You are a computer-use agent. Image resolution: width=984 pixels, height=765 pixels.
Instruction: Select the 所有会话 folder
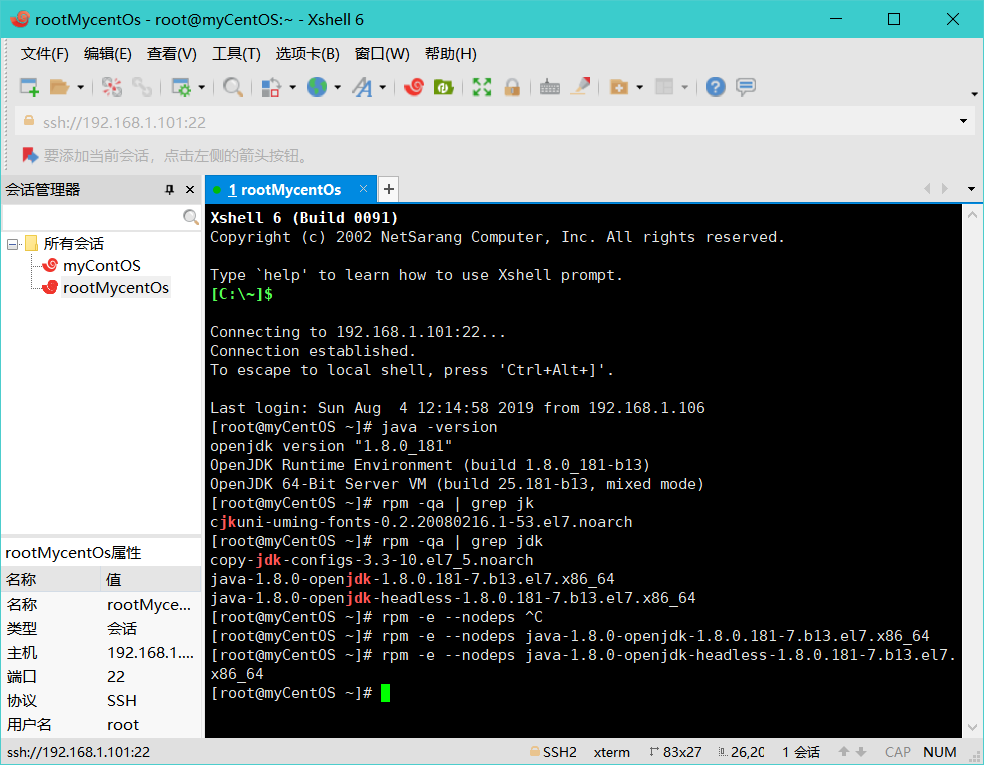pos(73,243)
